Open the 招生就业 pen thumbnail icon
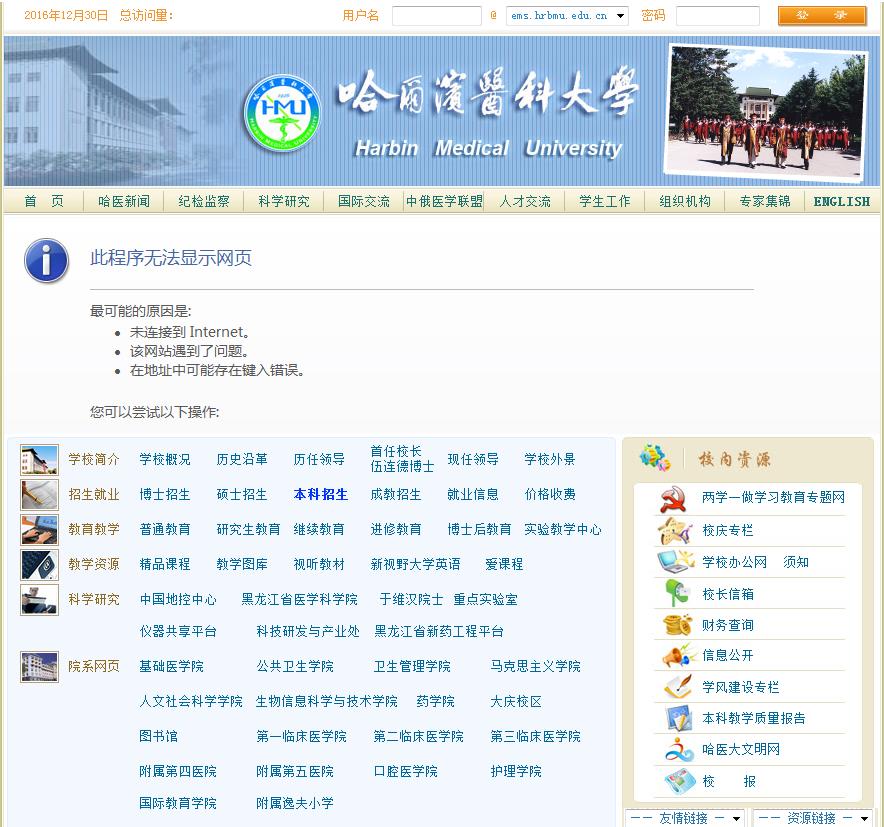The image size is (884, 827). click(39, 494)
